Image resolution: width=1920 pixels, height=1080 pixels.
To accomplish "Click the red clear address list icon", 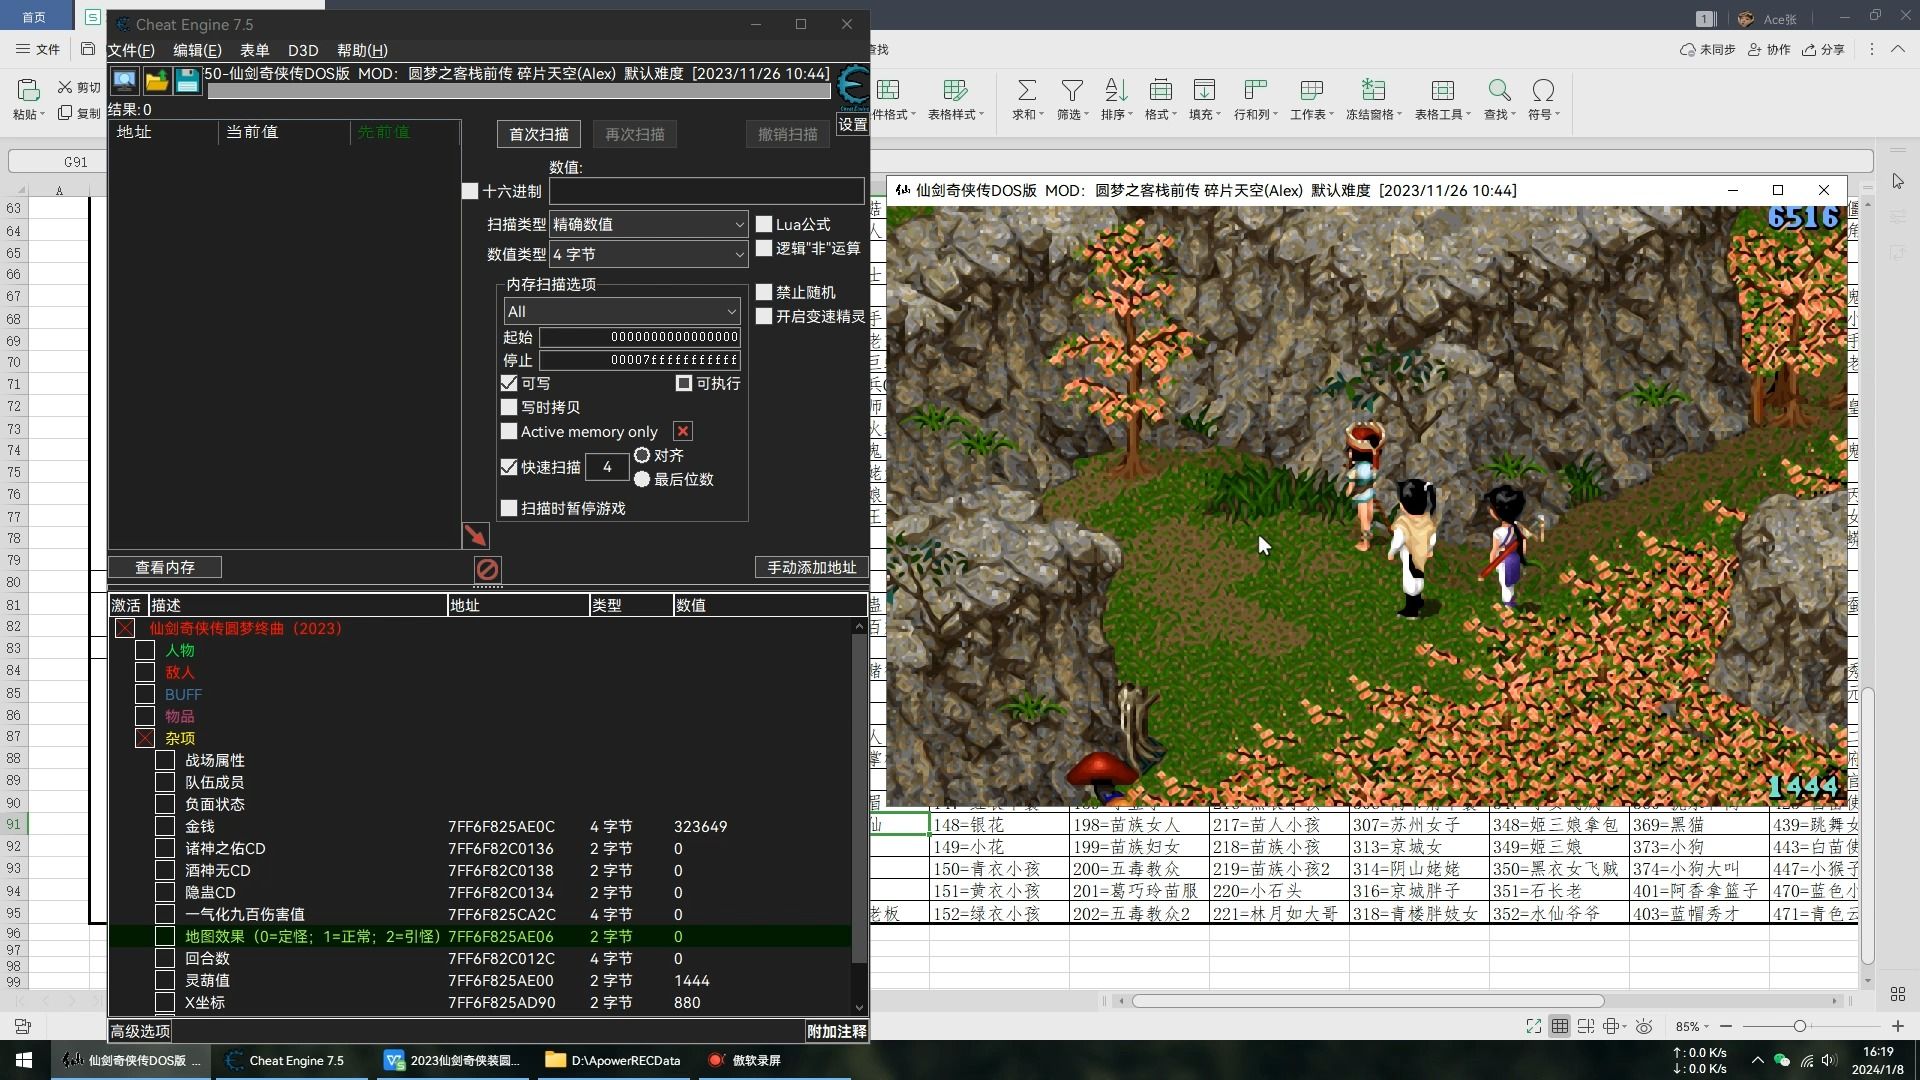I will point(487,569).
